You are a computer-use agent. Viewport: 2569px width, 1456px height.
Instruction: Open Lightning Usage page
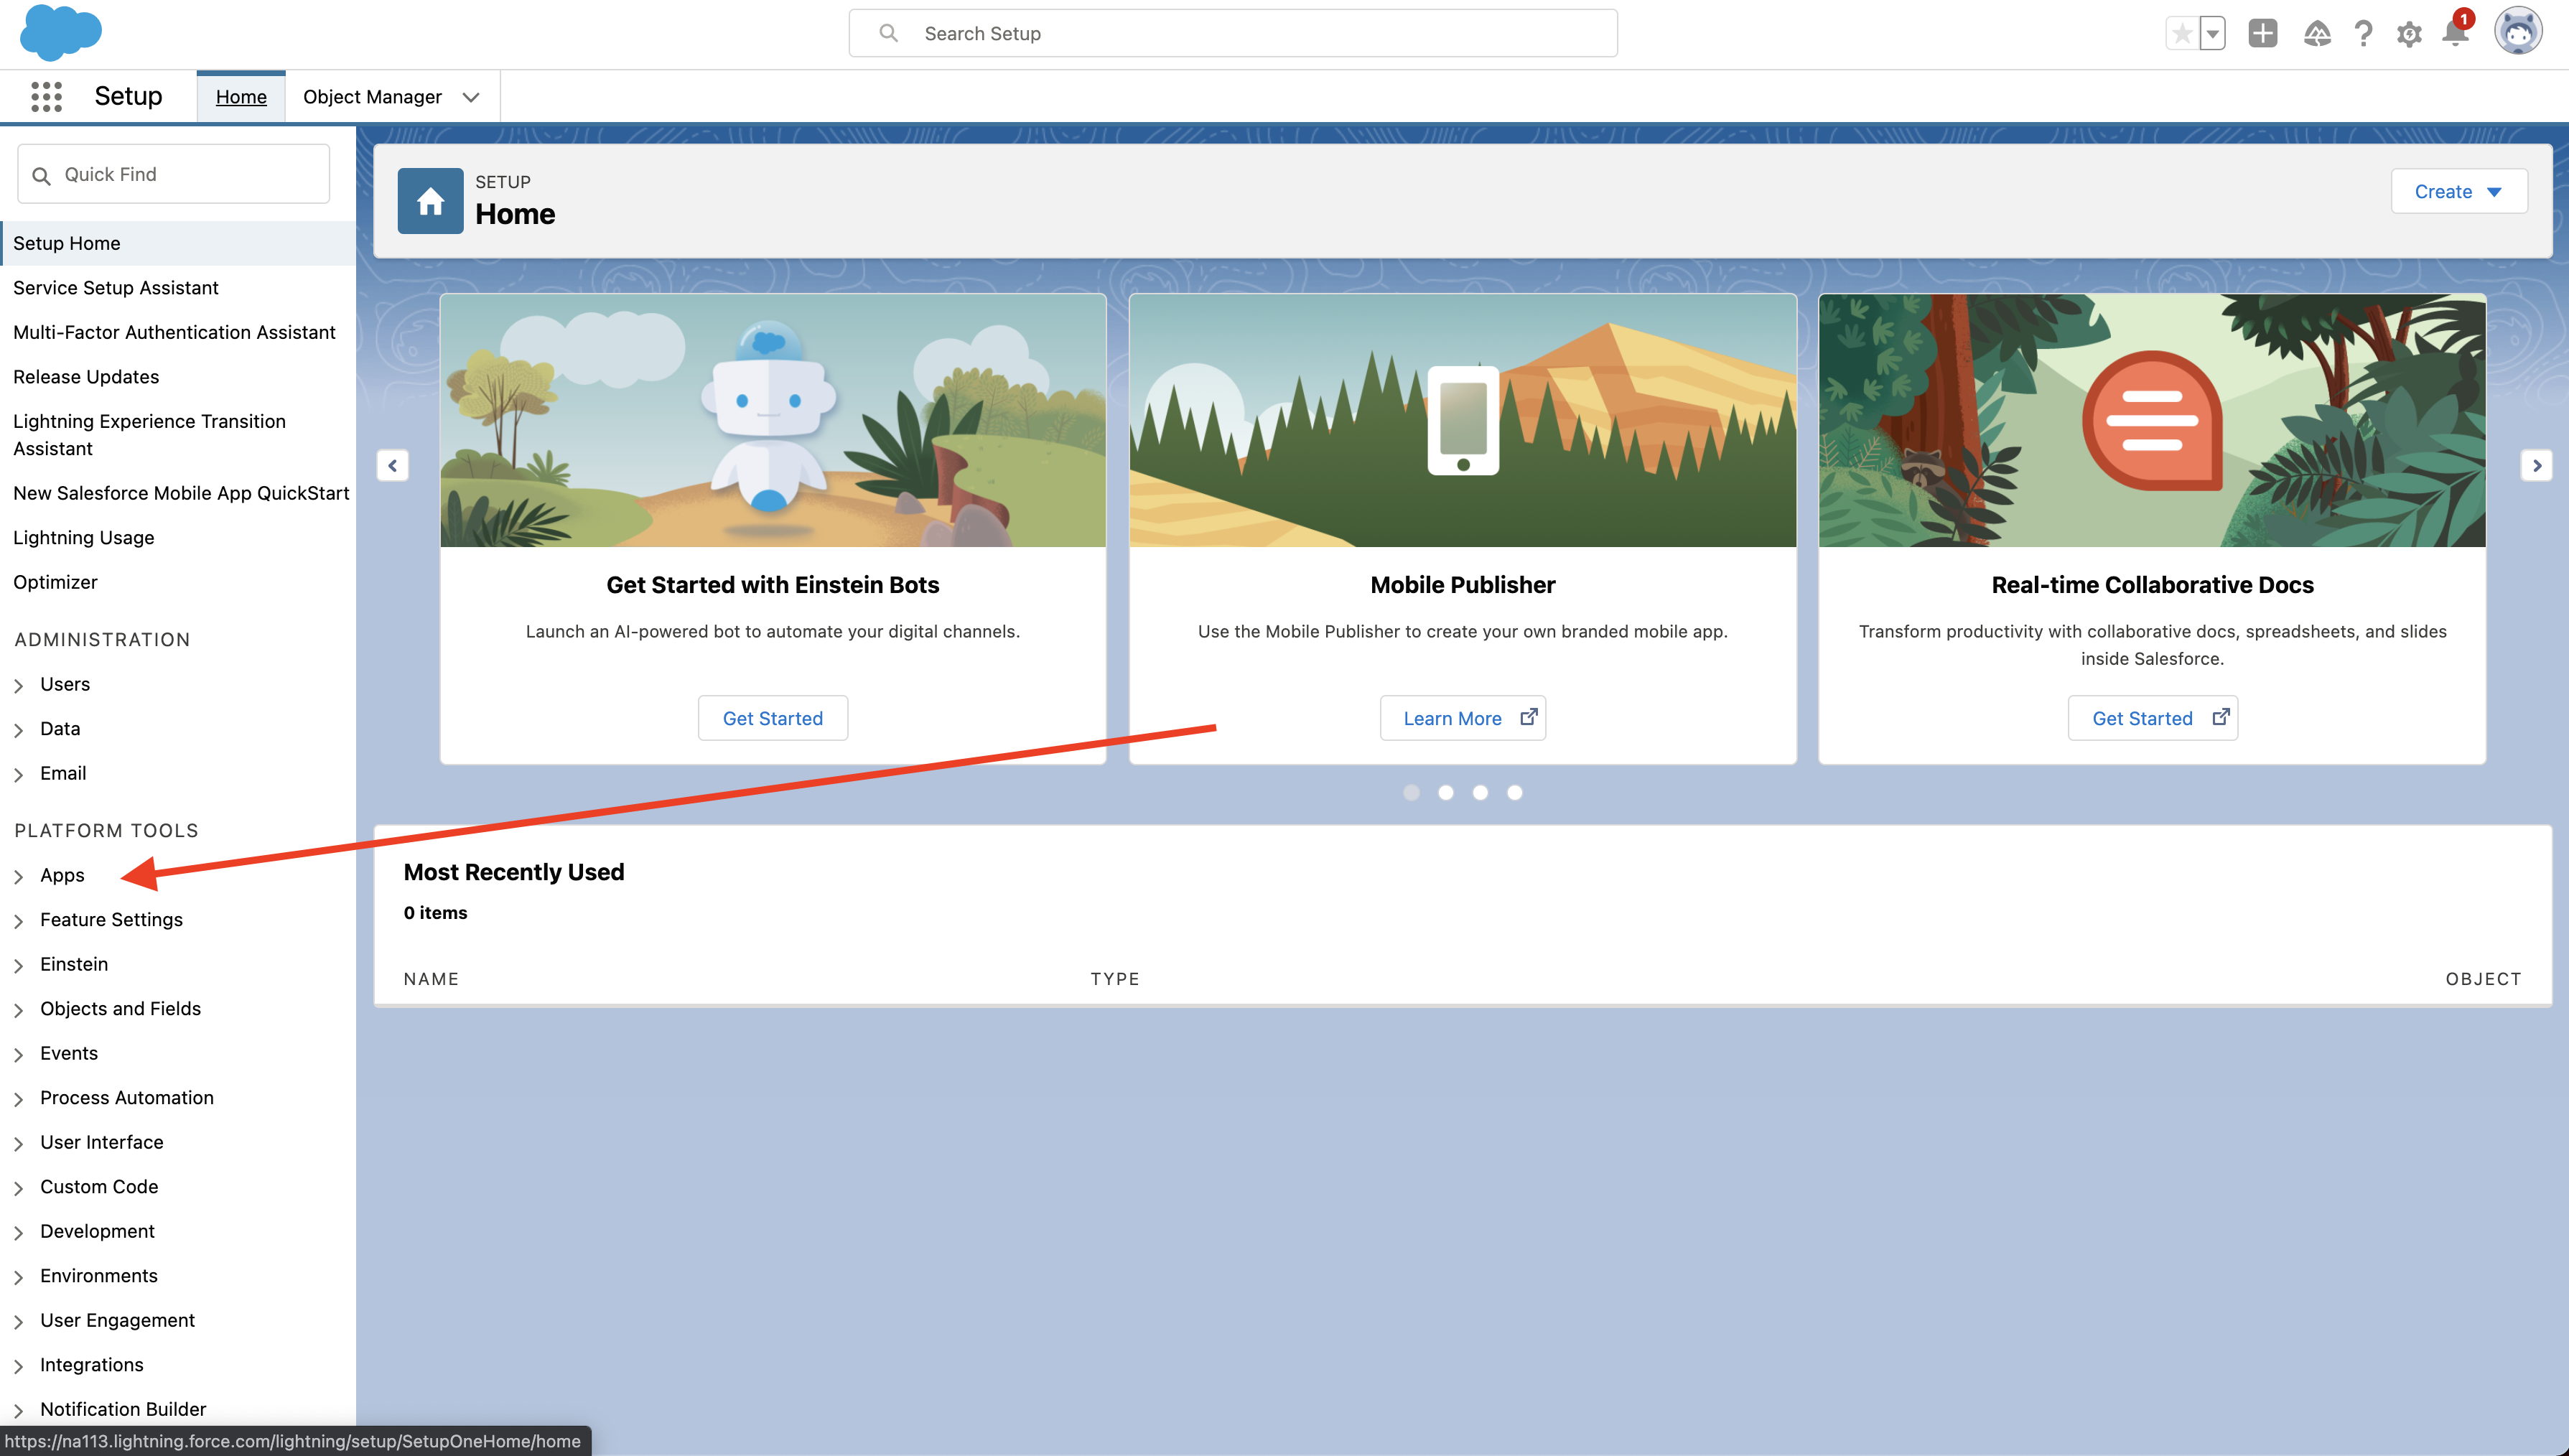click(x=84, y=538)
